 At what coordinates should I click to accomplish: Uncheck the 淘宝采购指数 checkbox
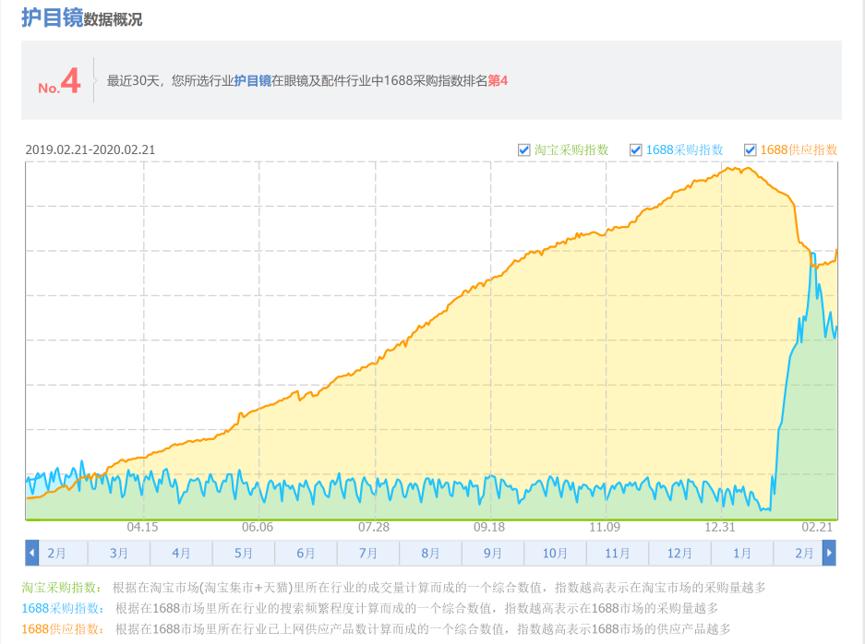tap(524, 150)
